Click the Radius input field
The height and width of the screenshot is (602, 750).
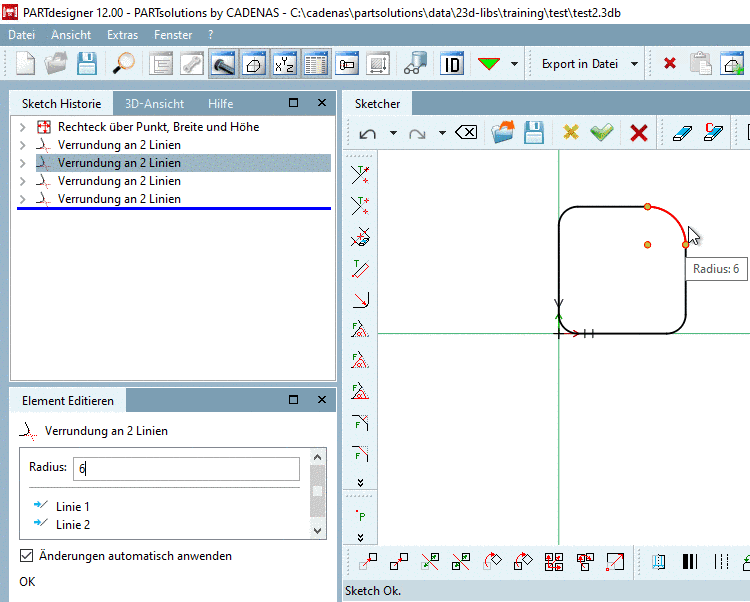186,468
